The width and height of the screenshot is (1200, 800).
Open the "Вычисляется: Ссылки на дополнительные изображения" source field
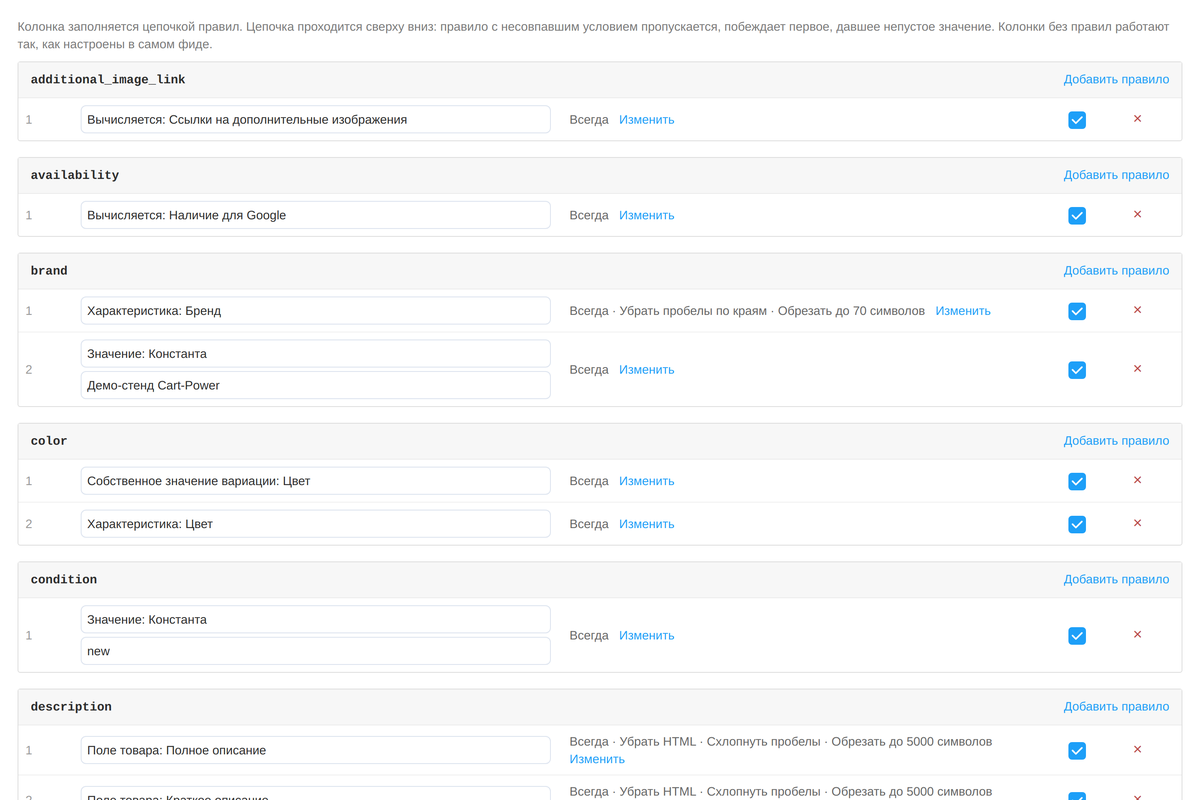[316, 120]
